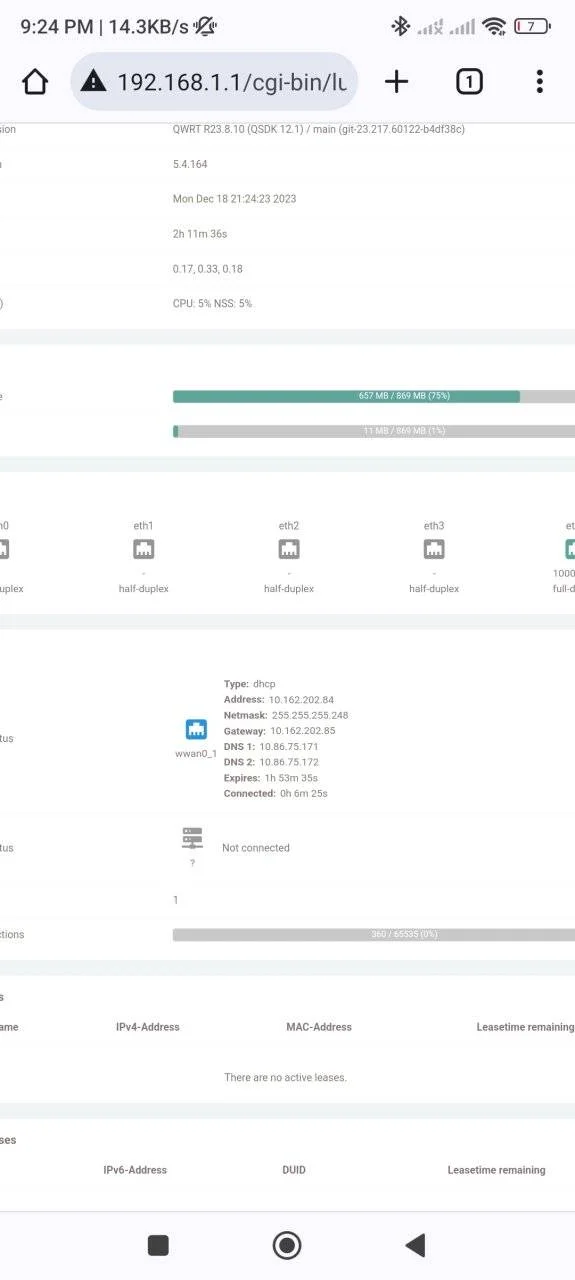Select the Address 10.162.202.84 line
The width and height of the screenshot is (575, 1280).
pos(279,700)
